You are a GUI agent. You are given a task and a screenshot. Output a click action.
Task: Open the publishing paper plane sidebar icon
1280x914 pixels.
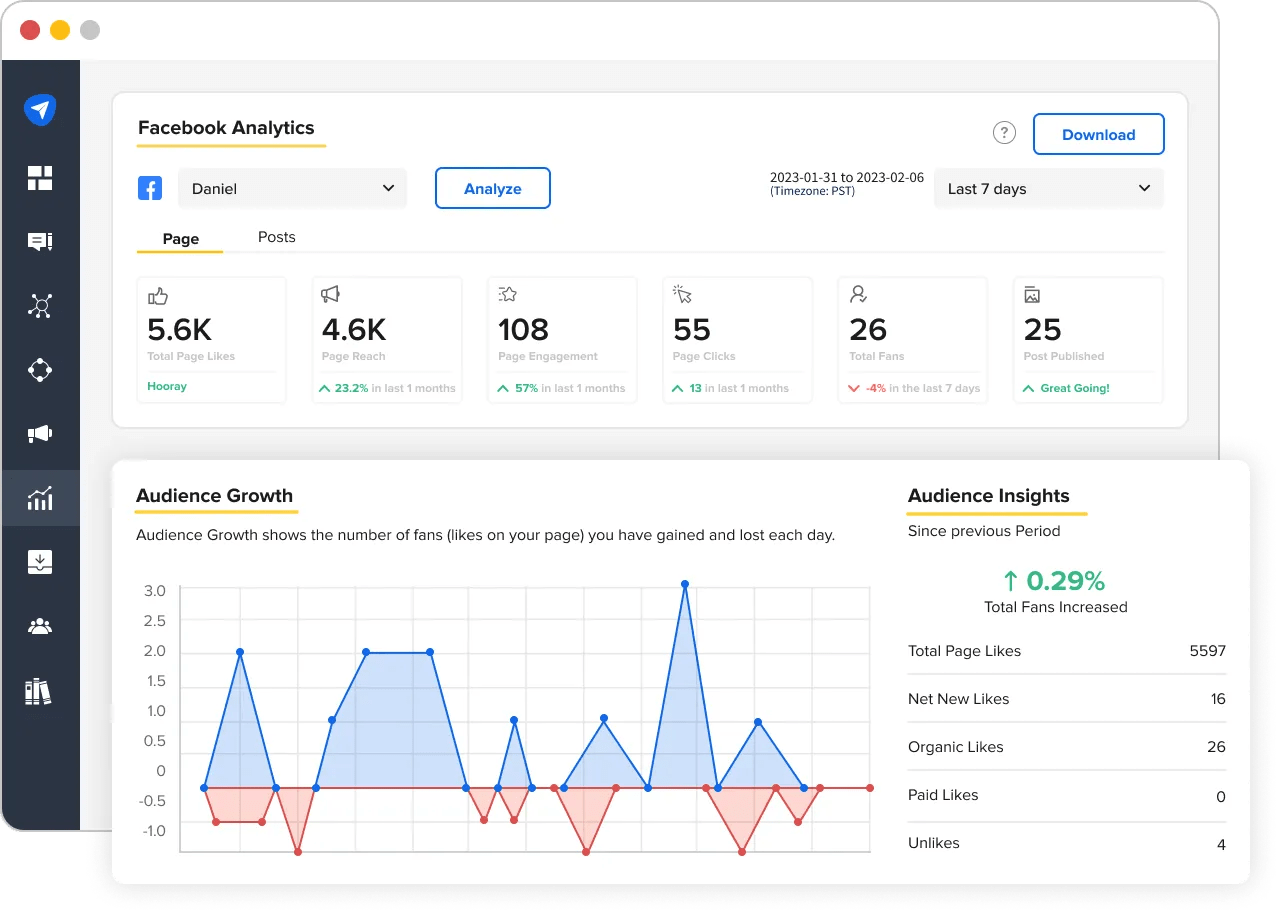[x=40, y=110]
